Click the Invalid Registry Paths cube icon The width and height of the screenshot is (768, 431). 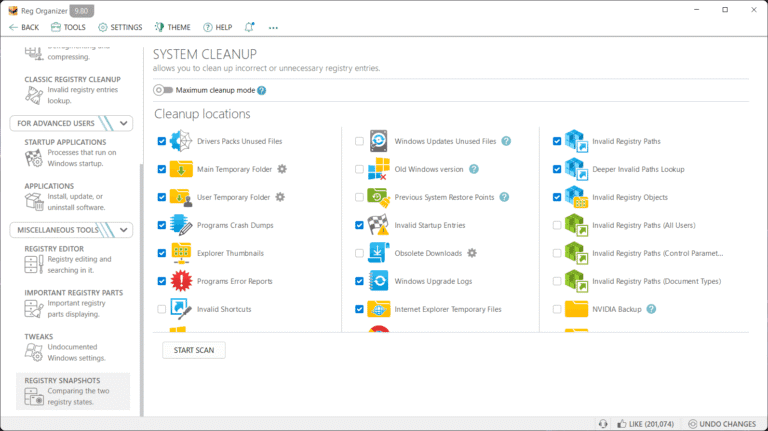(x=576, y=141)
